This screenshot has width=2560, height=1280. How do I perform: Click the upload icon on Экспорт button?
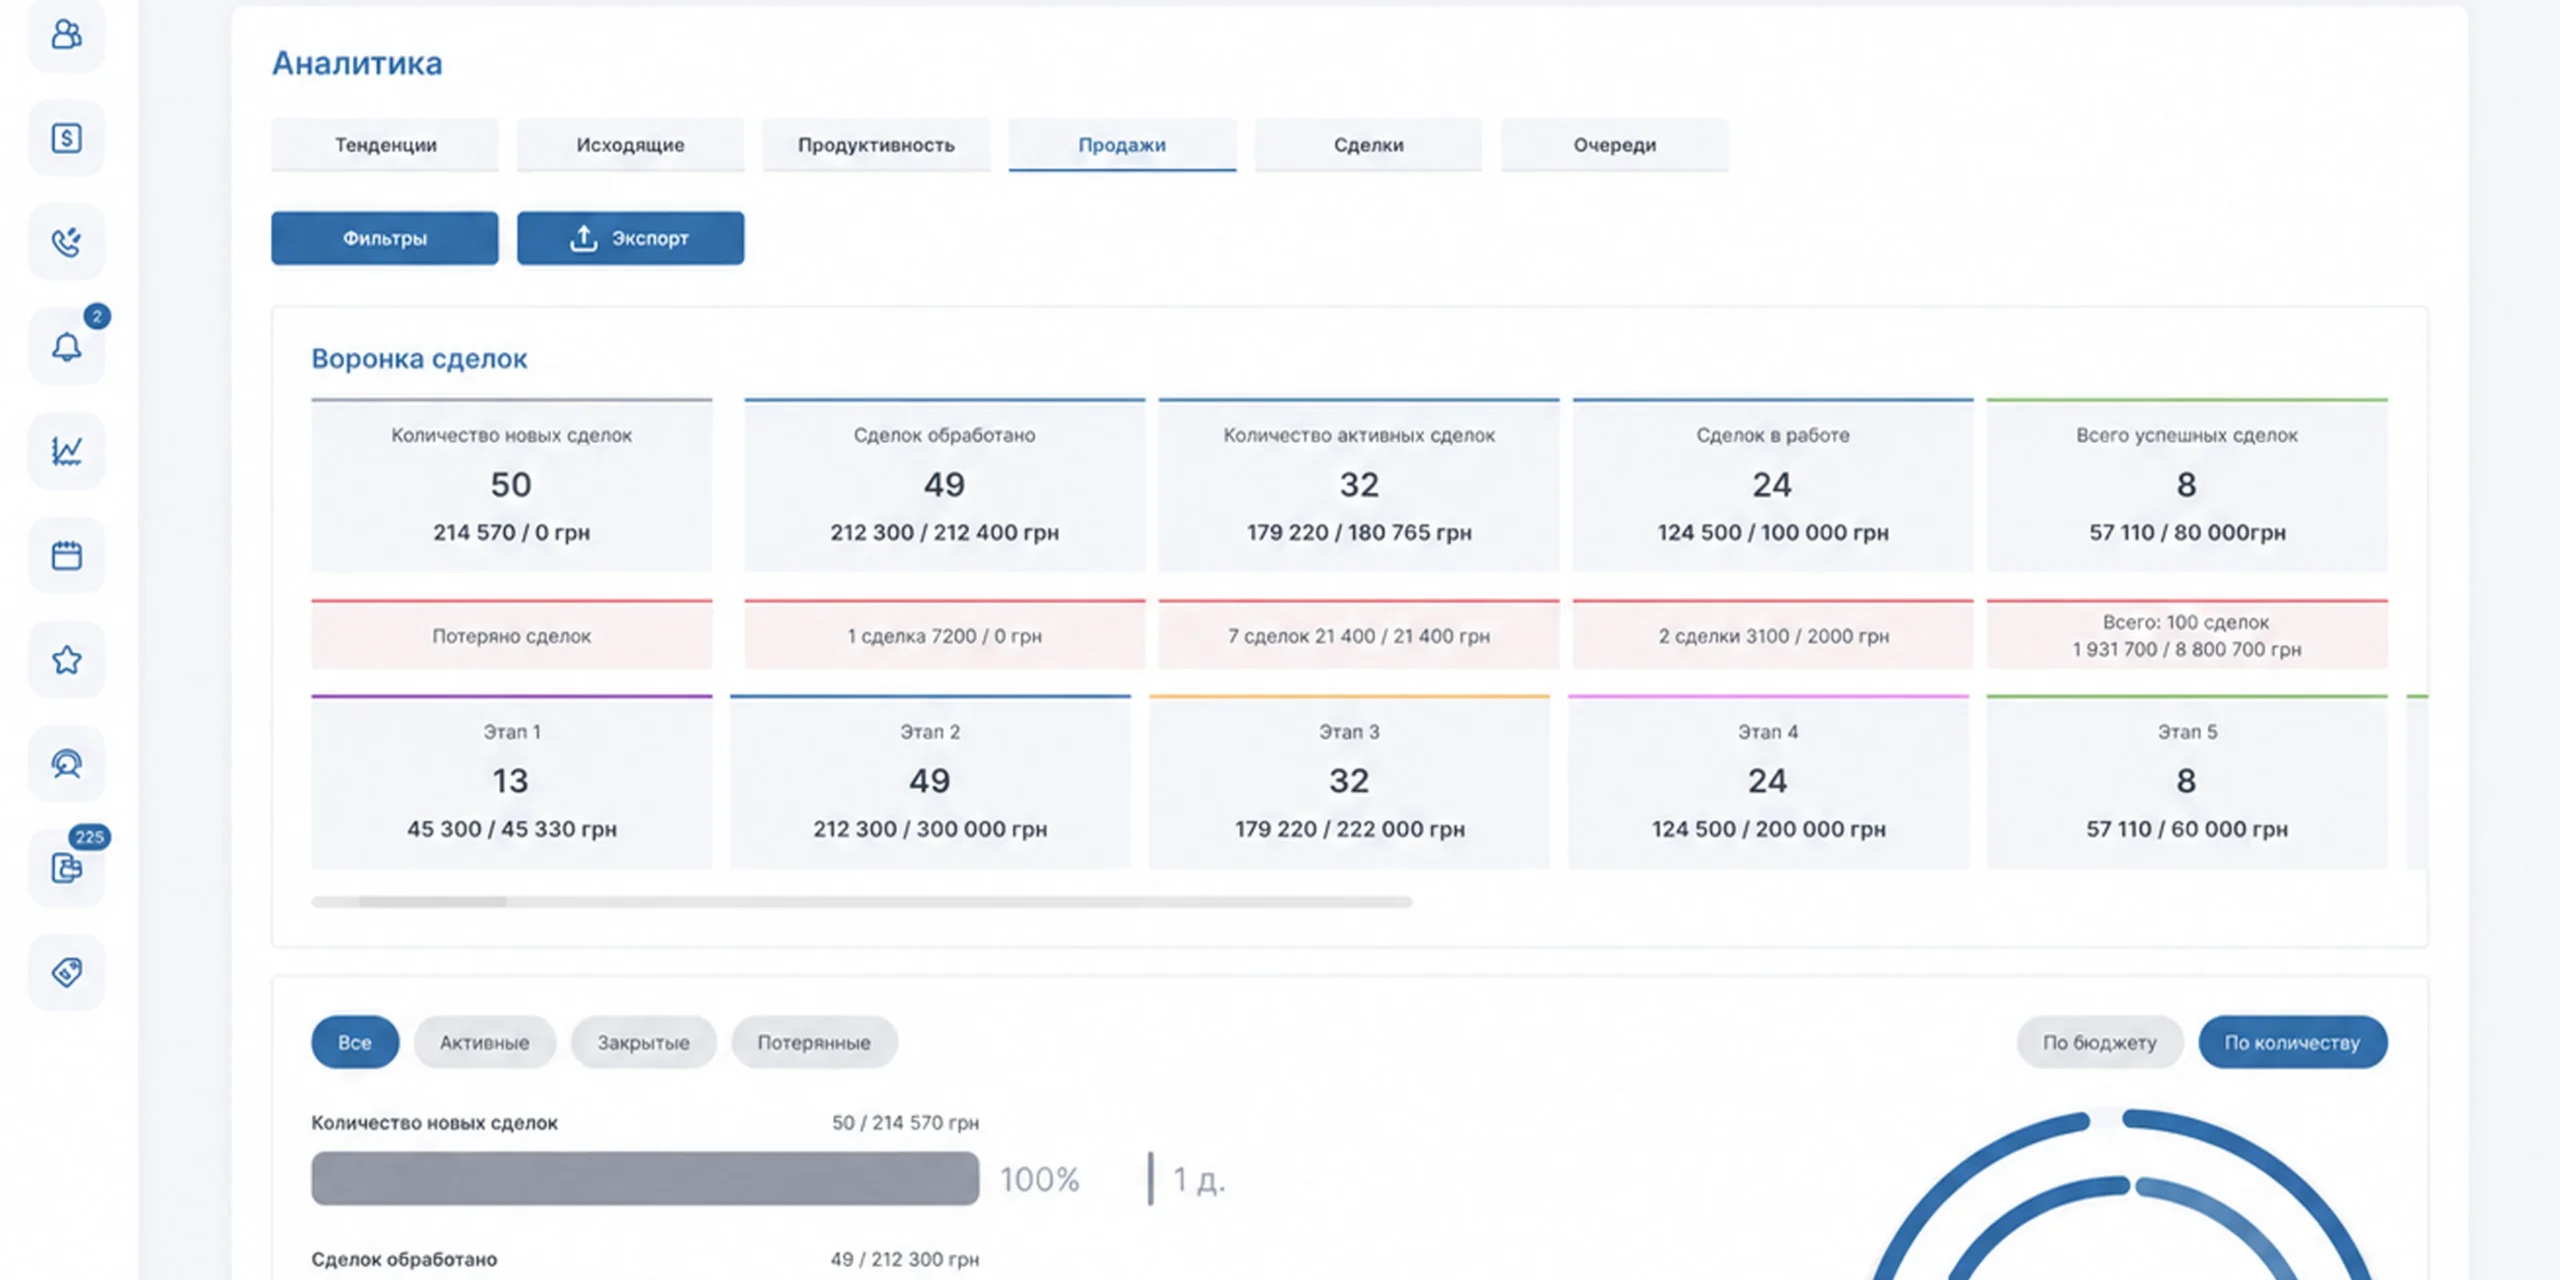(583, 238)
